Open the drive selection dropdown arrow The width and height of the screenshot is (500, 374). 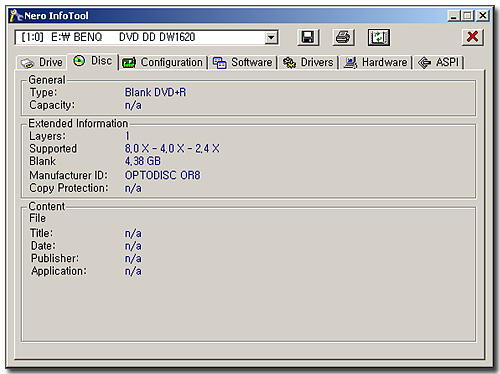pos(271,37)
